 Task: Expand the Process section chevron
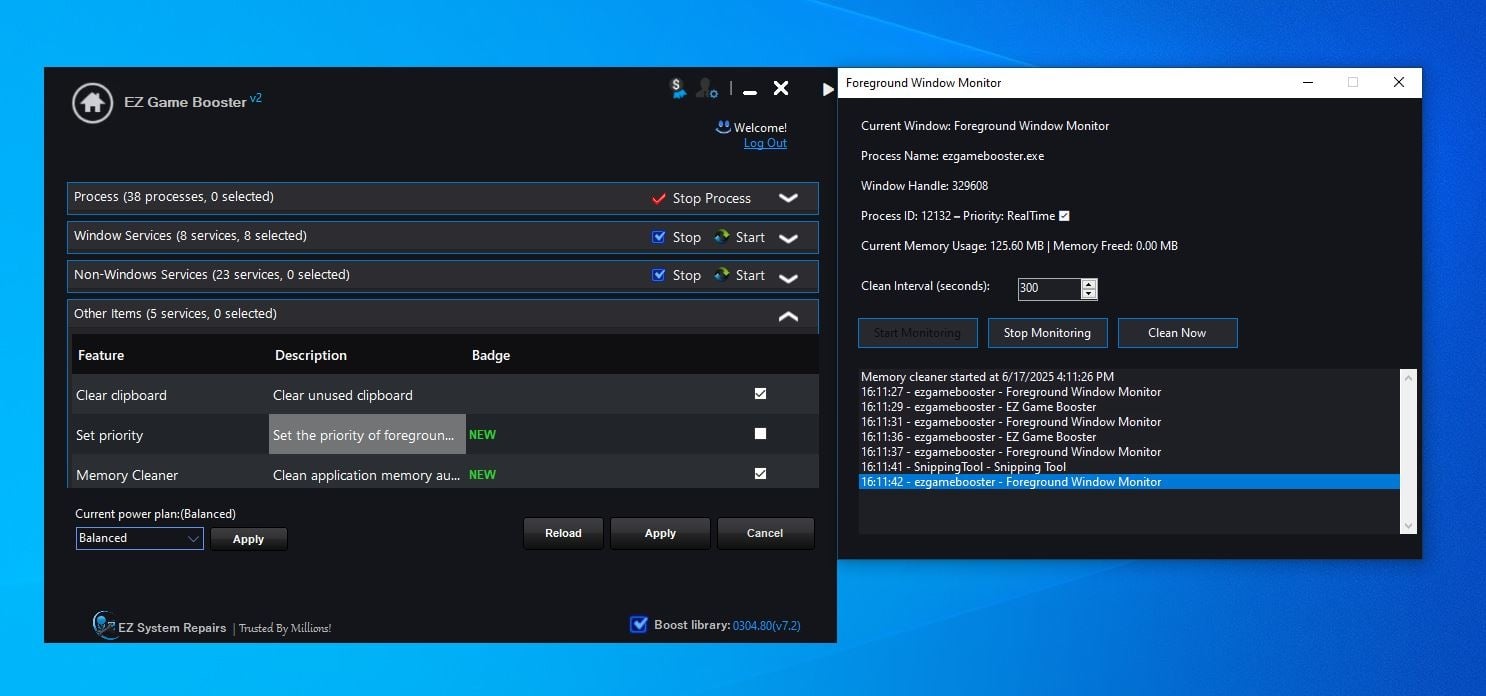click(x=788, y=198)
